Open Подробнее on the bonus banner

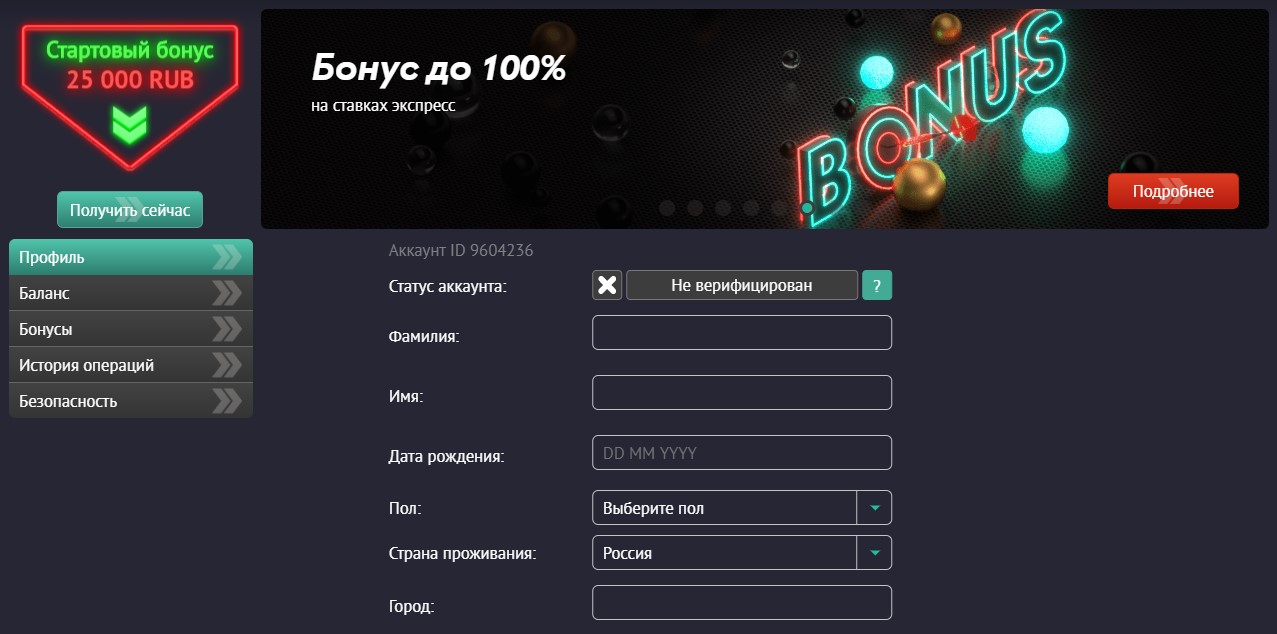click(1172, 190)
